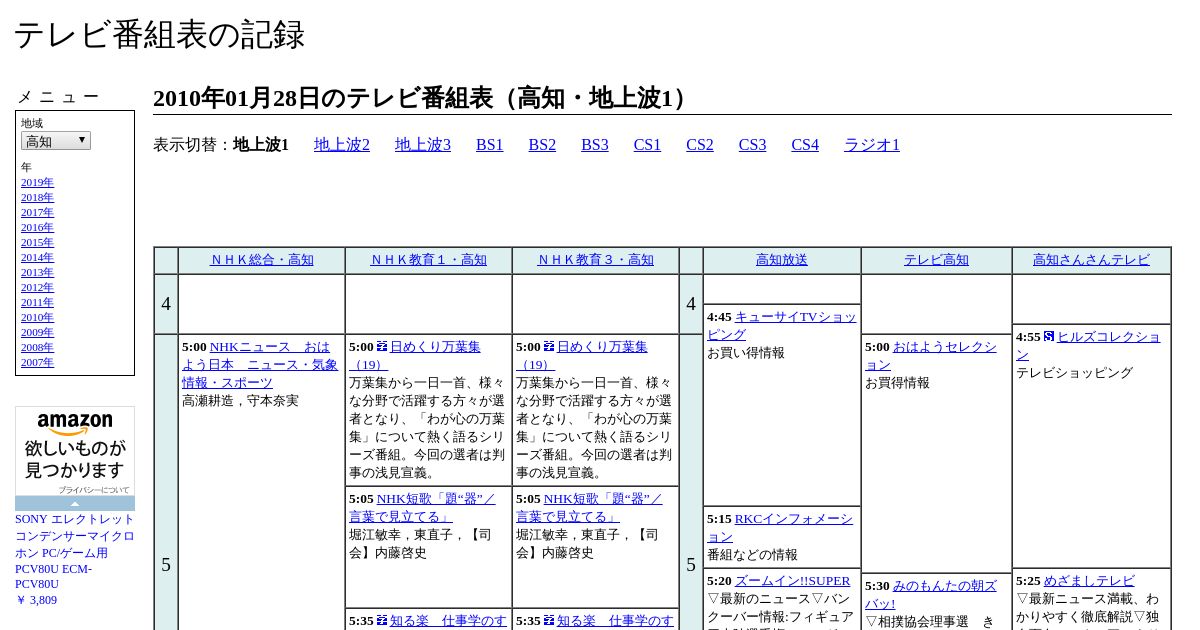Screen dimensions: 1200x630
Task: Open the 2011年 archive link
Action: (37, 302)
